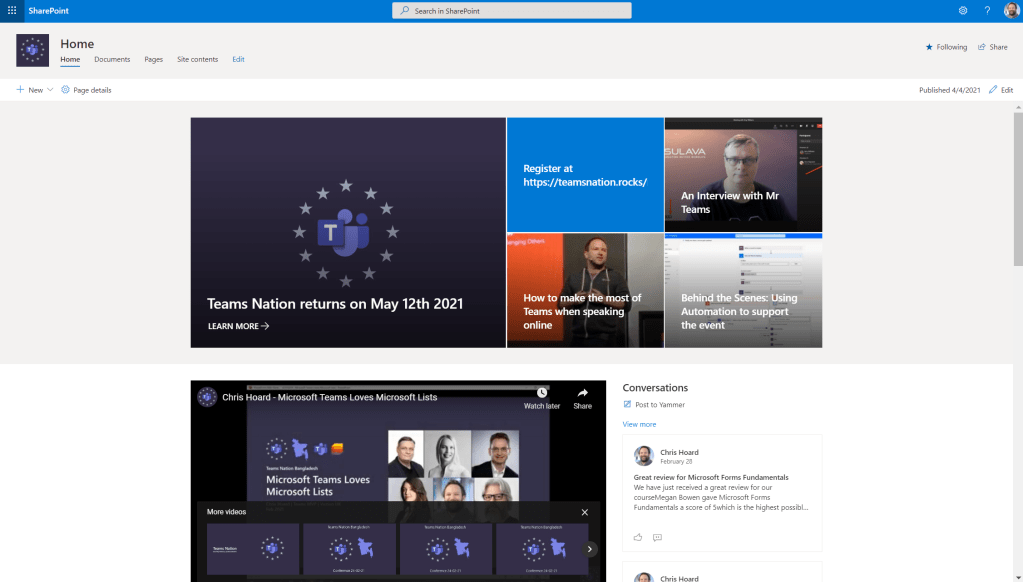This screenshot has width=1023, height=582.
Task: Click the Teams Nation site logo
Action: (x=32, y=50)
